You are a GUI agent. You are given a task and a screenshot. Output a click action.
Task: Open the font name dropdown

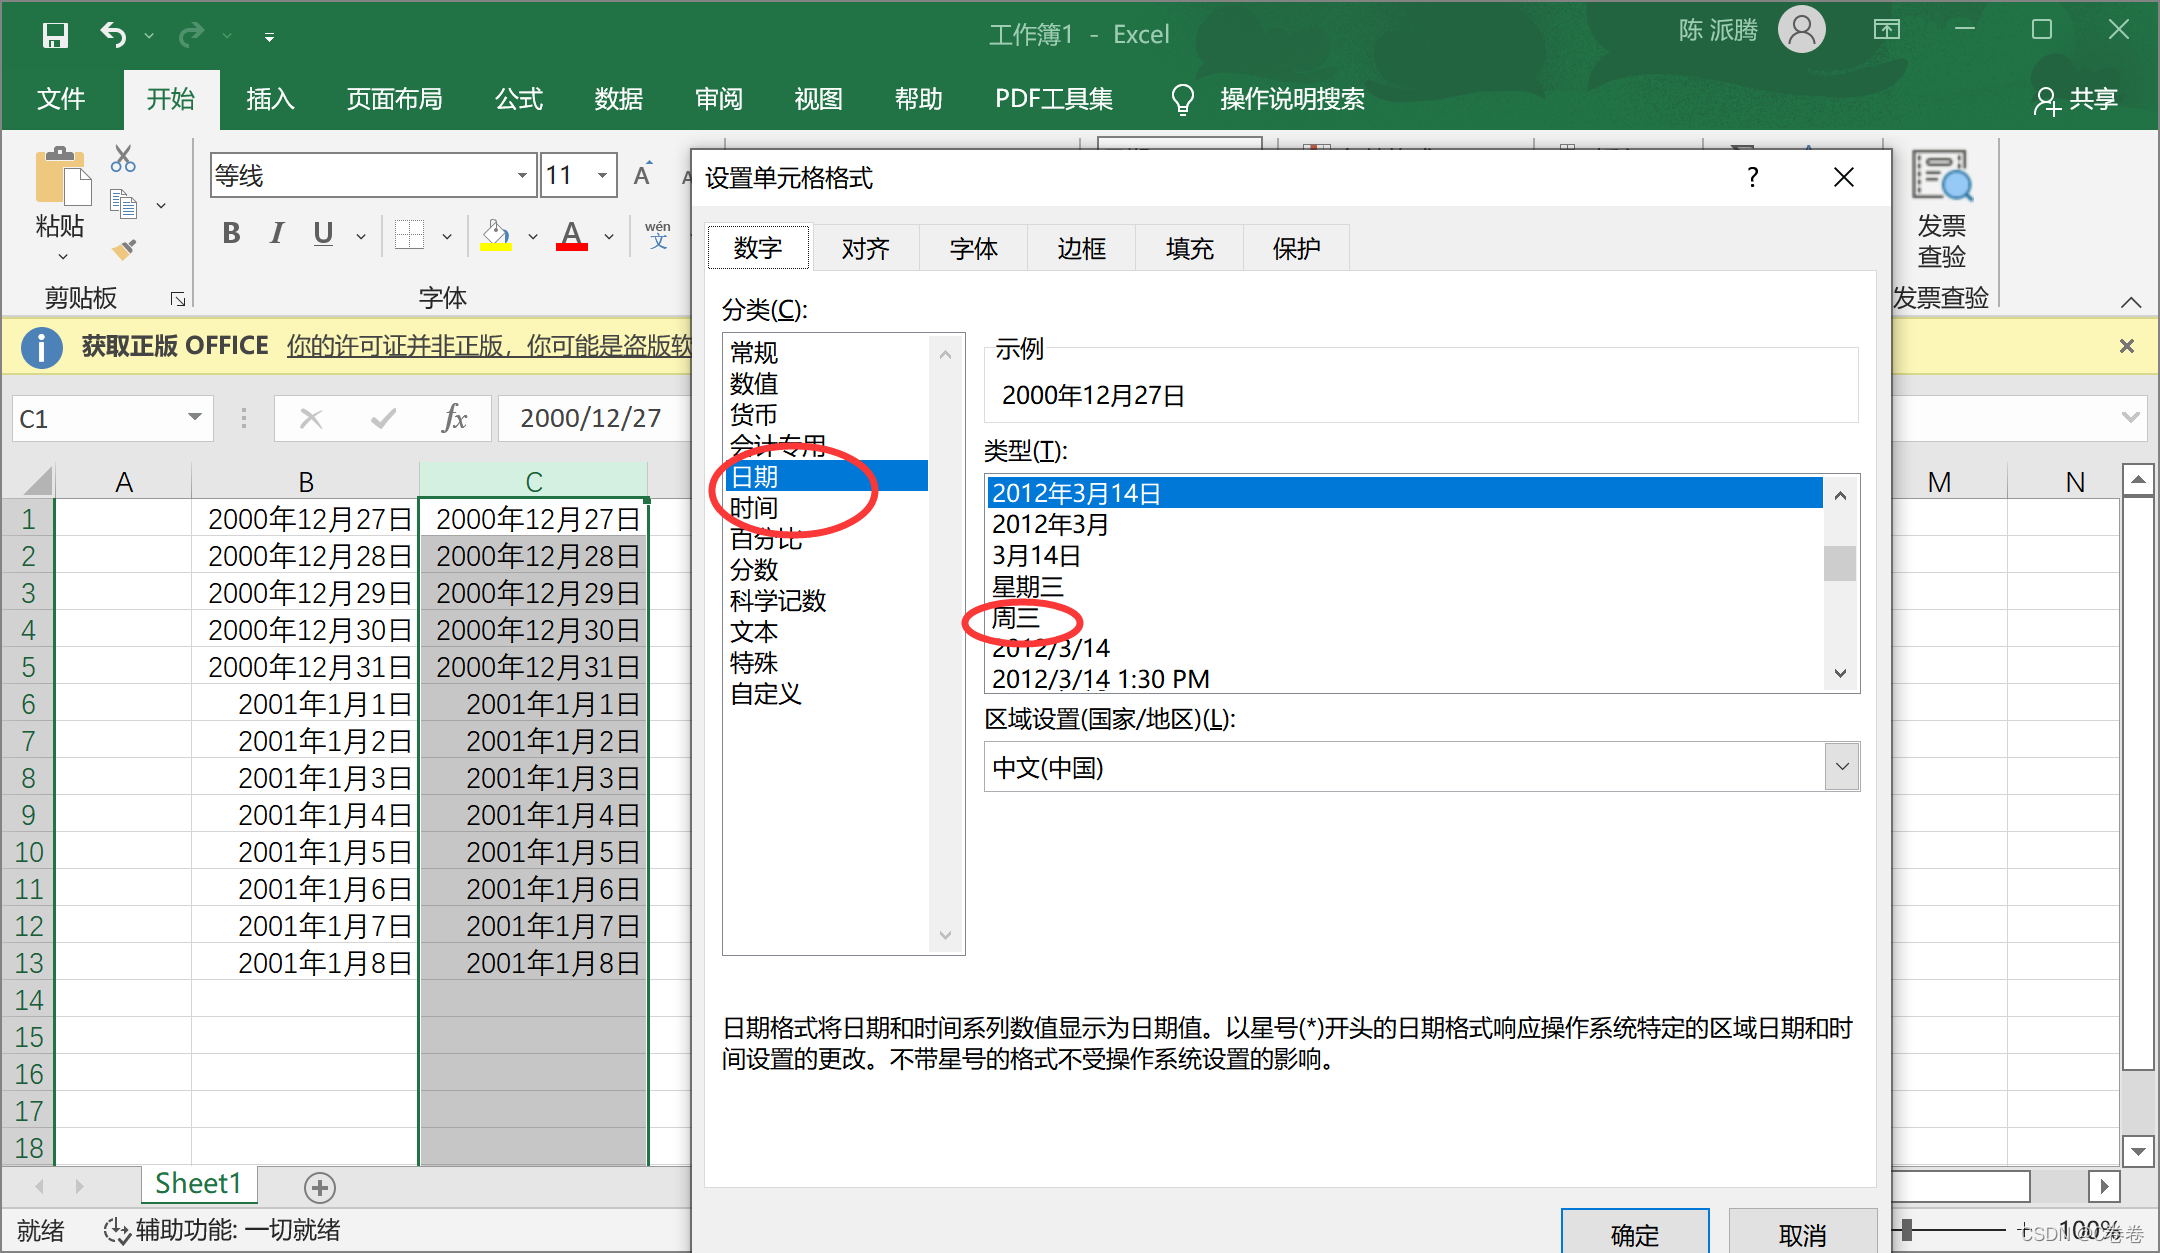[x=522, y=176]
